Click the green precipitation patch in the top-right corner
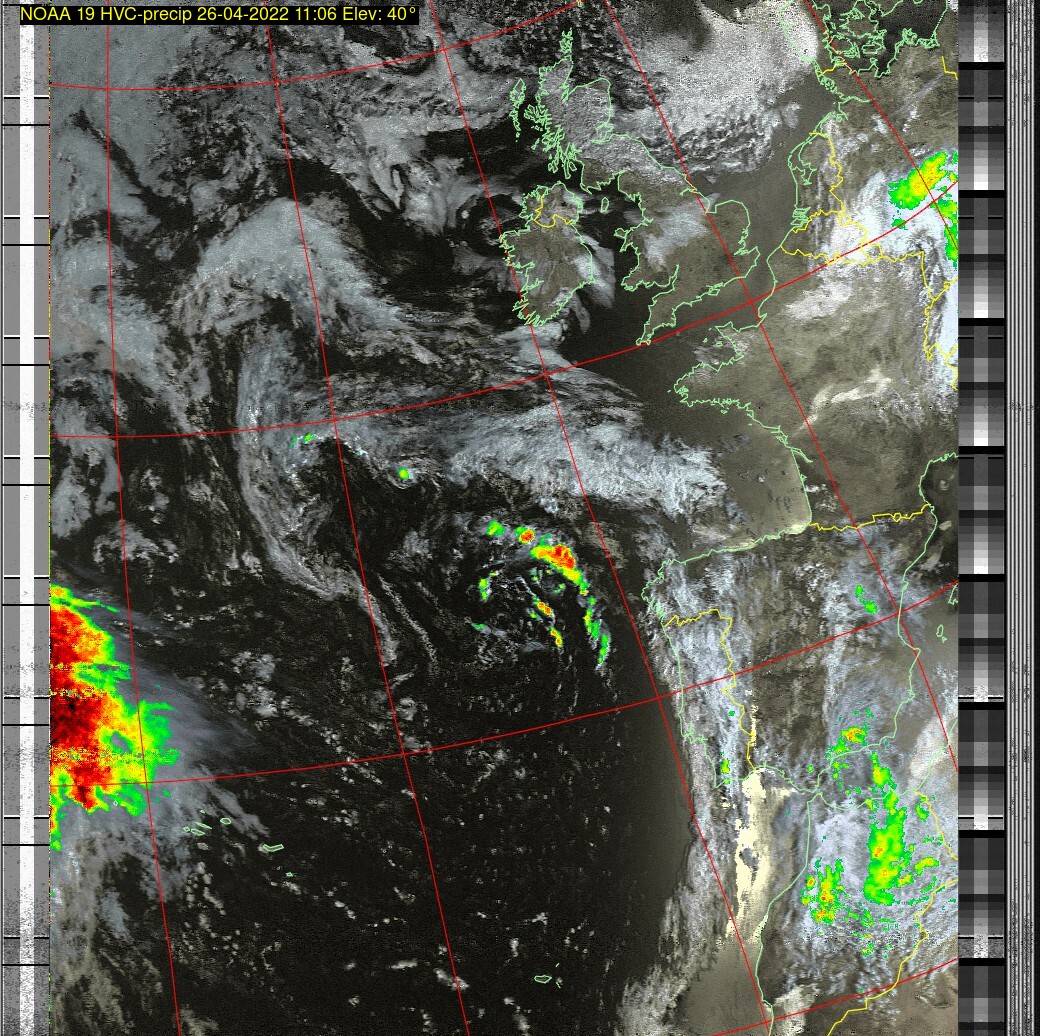 coord(925,180)
